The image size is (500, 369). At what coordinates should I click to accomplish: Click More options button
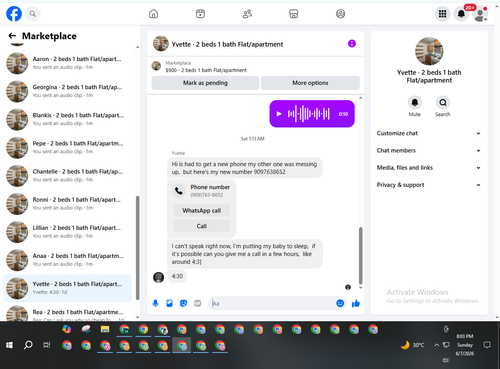pos(310,83)
